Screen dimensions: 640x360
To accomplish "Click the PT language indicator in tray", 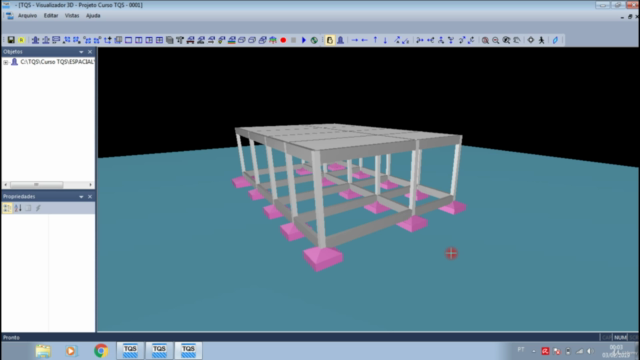I will (x=521, y=350).
